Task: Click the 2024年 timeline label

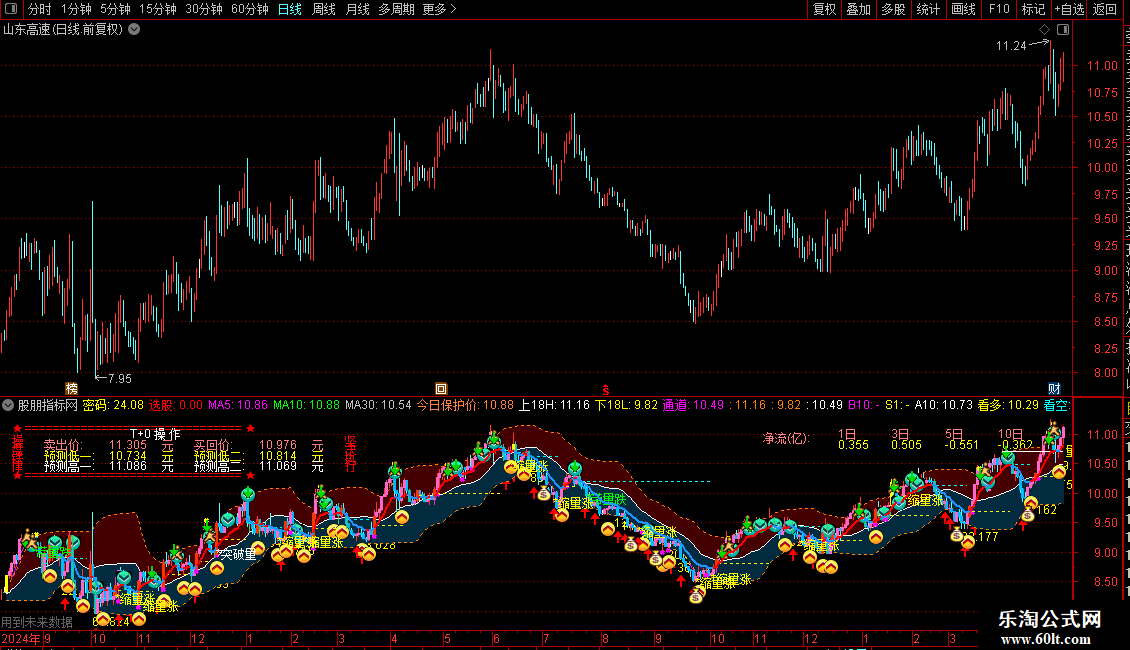Action: click(x=21, y=638)
